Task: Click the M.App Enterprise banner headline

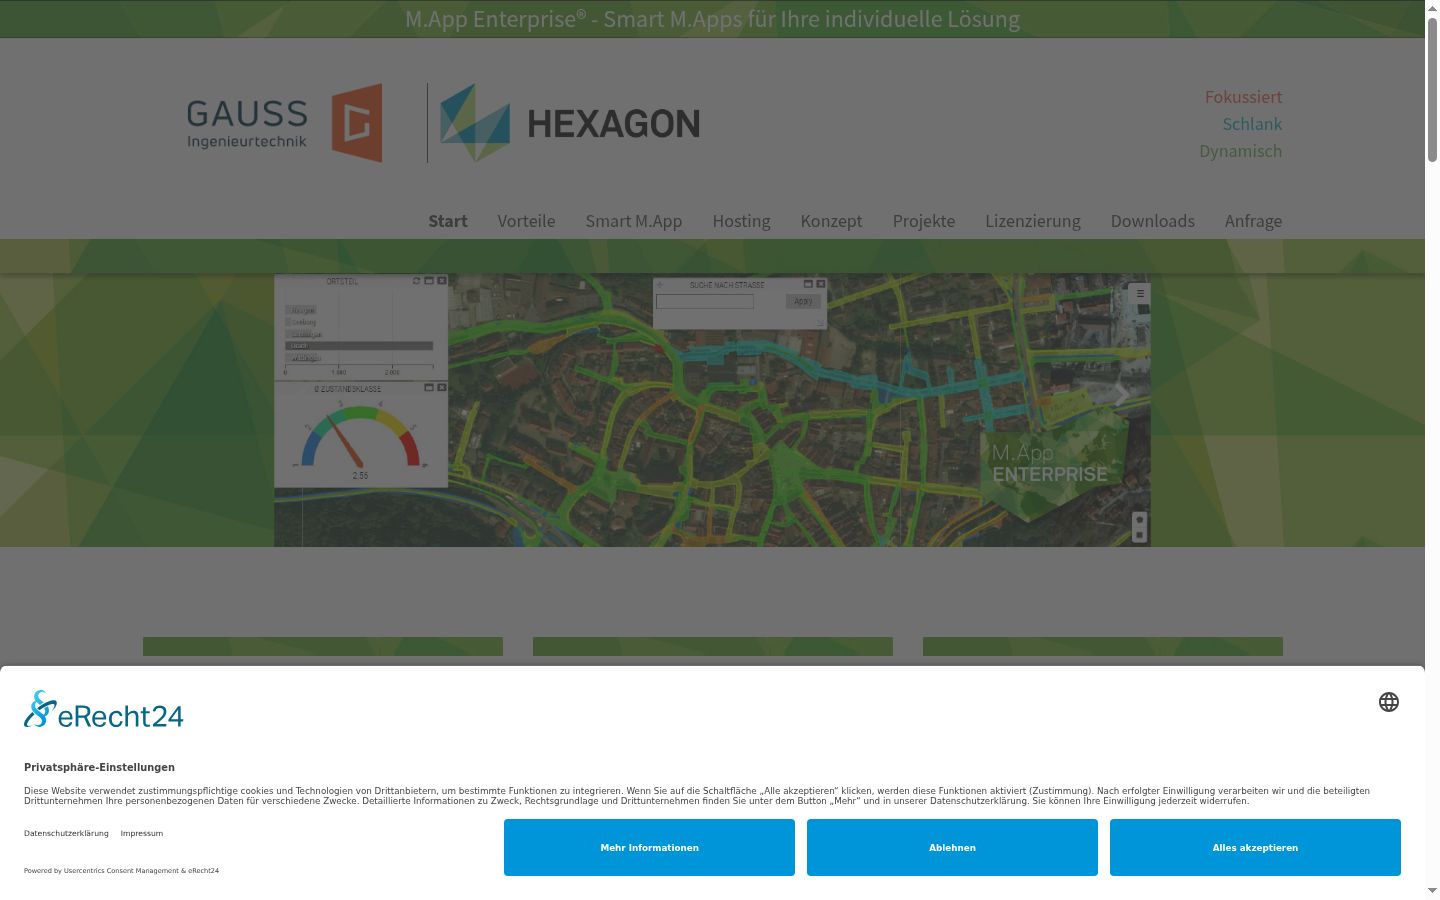Action: point(712,19)
